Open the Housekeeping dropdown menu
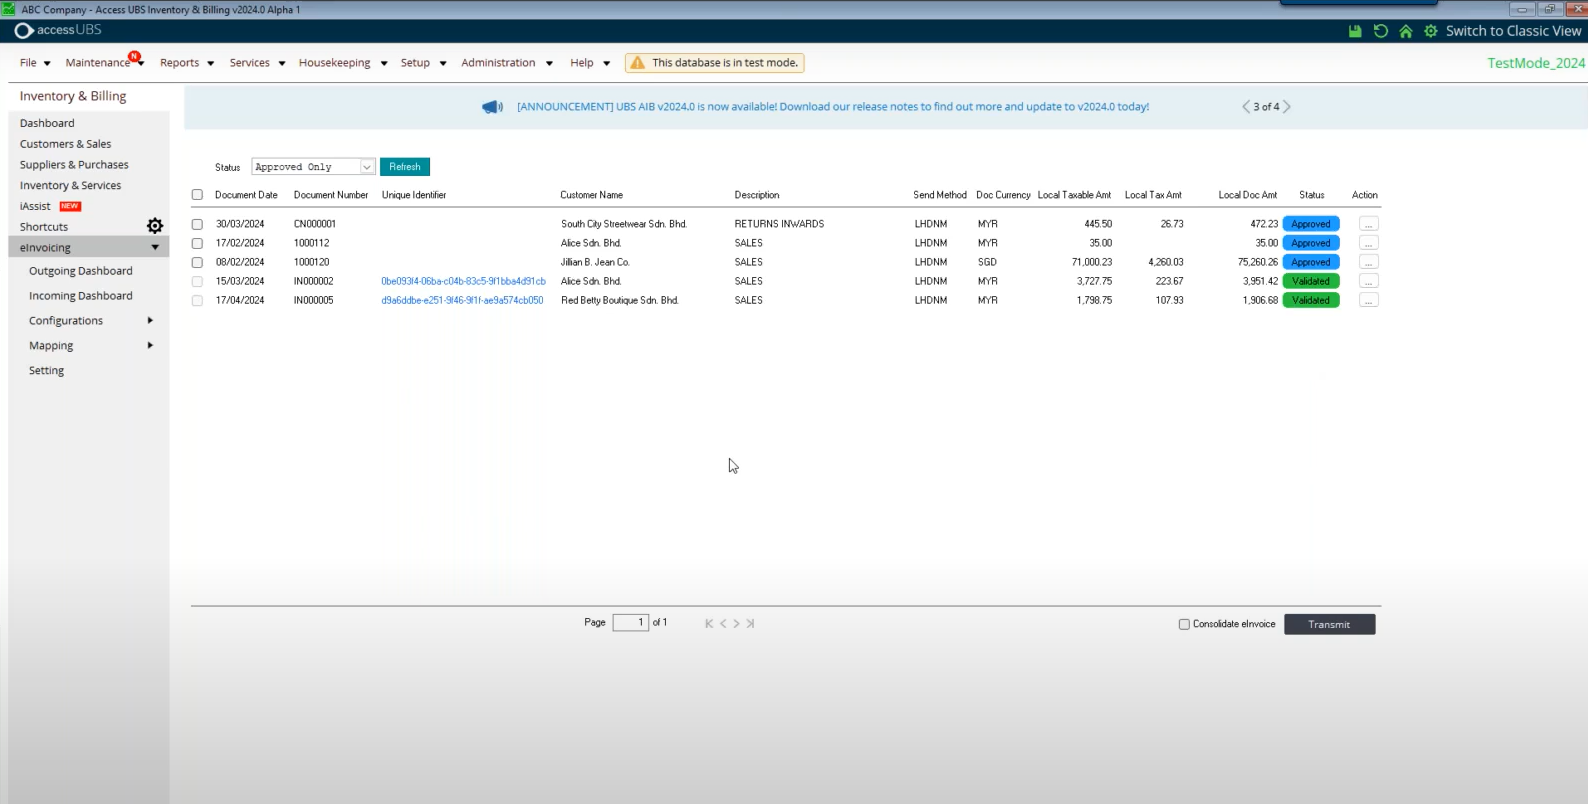This screenshot has width=1588, height=804. 343,63
